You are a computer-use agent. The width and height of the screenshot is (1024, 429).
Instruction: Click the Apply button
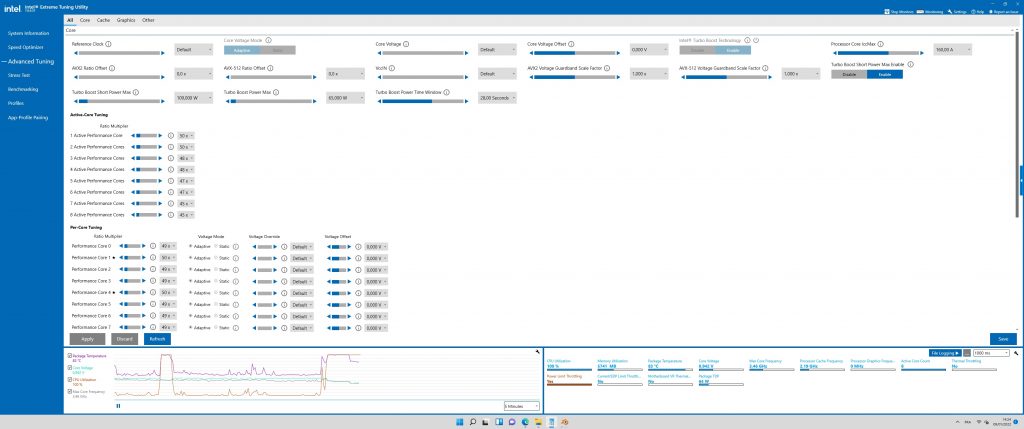click(x=88, y=339)
